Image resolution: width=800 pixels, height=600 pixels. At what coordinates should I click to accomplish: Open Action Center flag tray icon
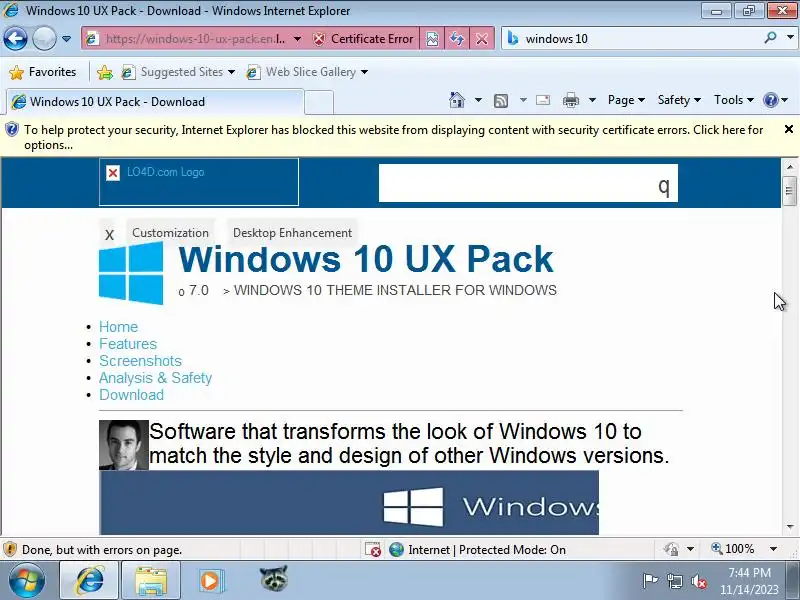[649, 580]
